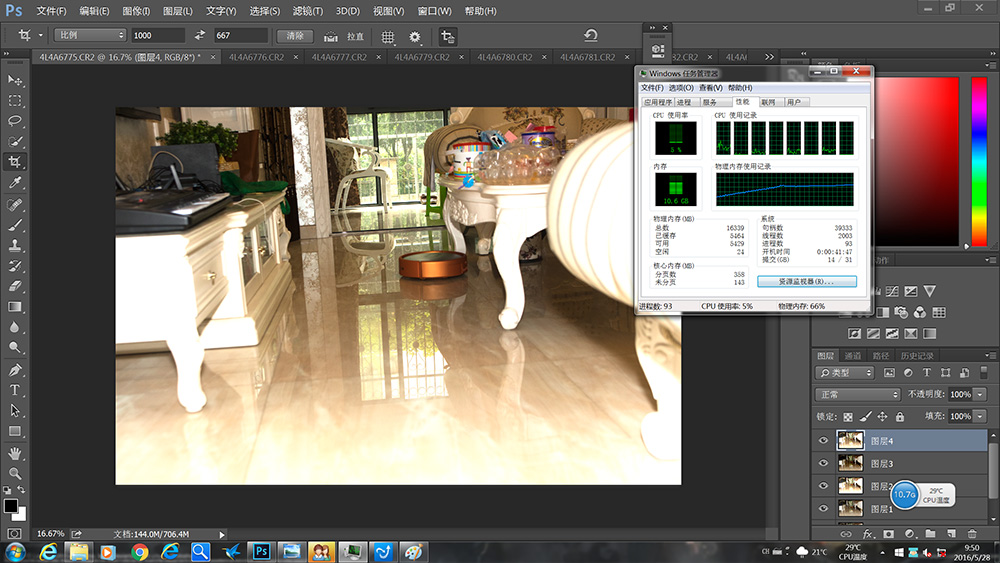
Task: Toggle the lock all icon for layer
Action: coord(900,416)
